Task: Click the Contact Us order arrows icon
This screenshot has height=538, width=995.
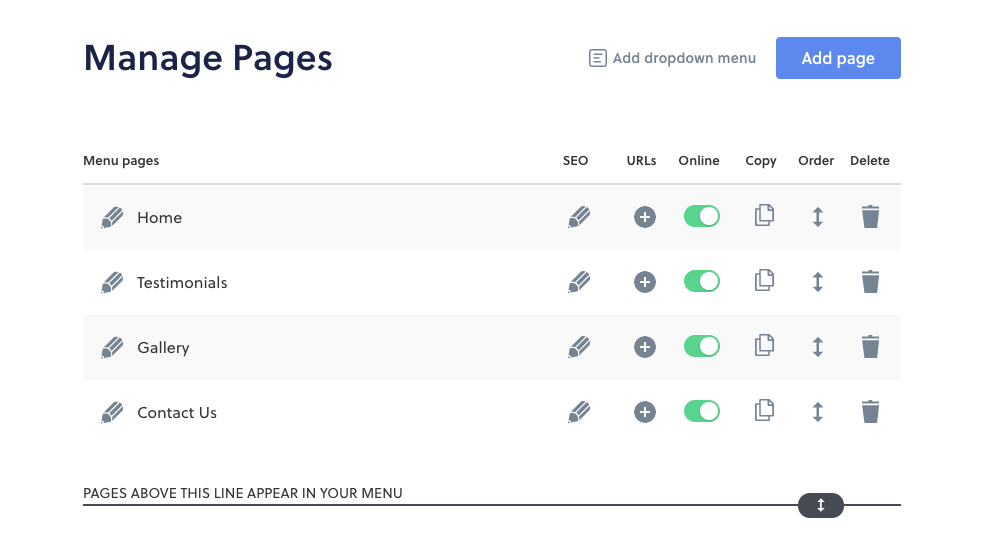Action: [818, 412]
